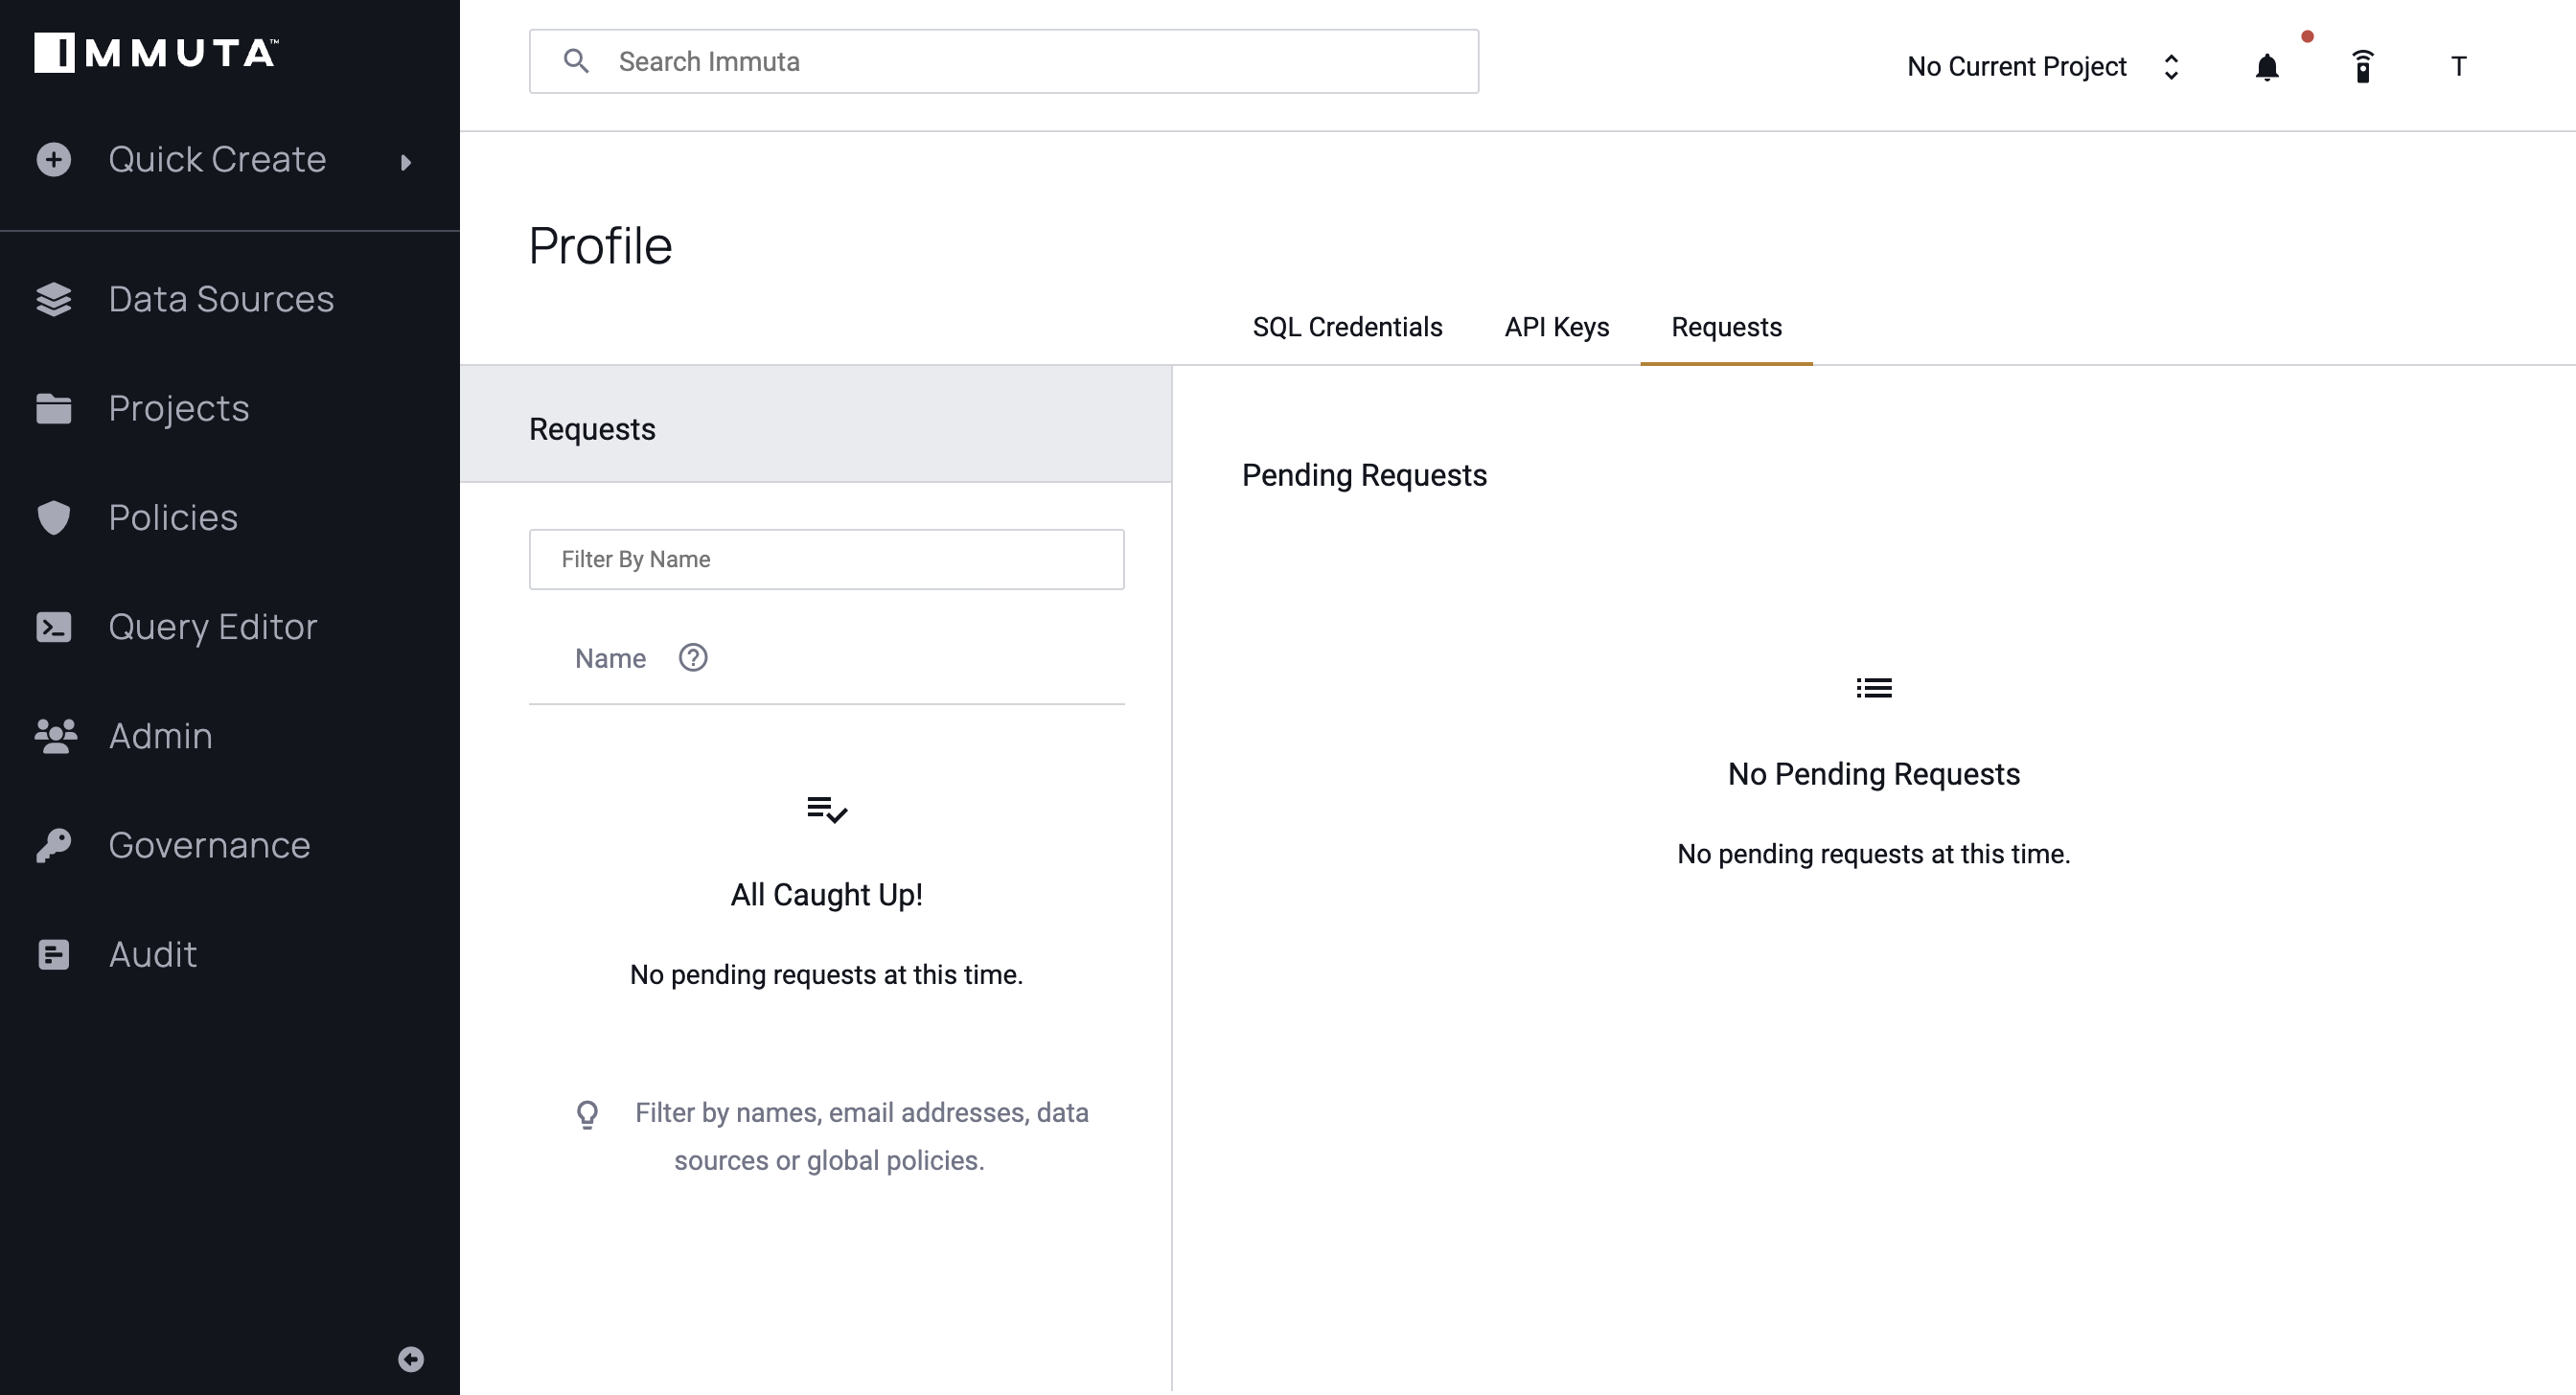
Task: Go to Projects
Action: (179, 408)
